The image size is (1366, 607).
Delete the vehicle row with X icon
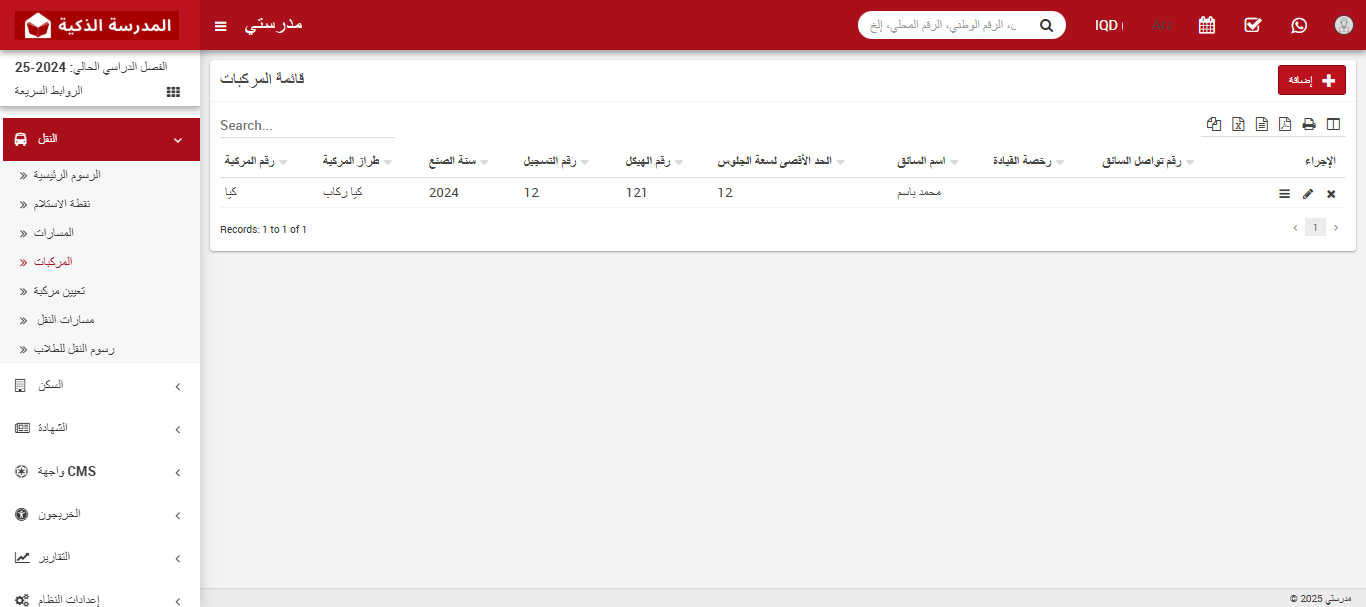pos(1331,194)
